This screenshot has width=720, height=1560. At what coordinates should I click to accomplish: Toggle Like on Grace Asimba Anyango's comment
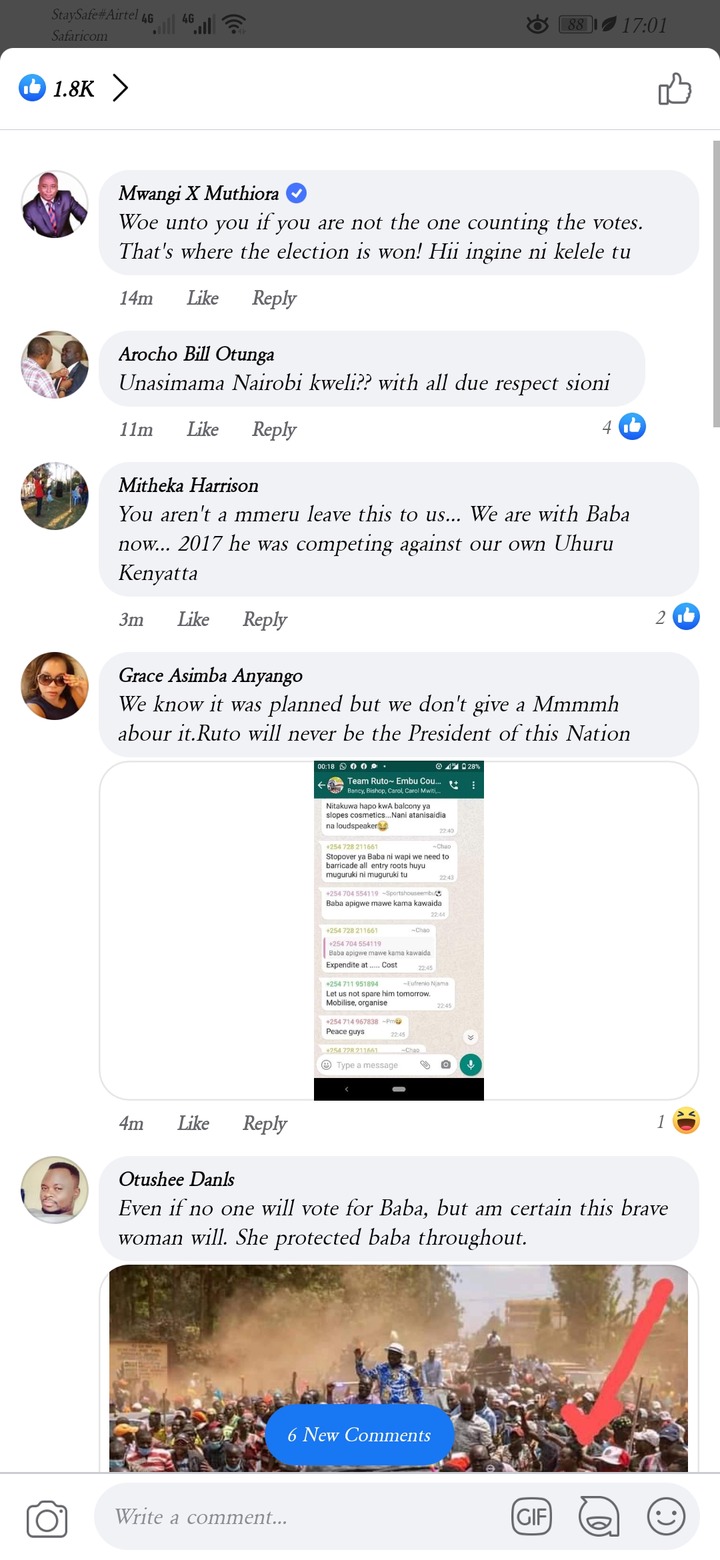tap(193, 1123)
